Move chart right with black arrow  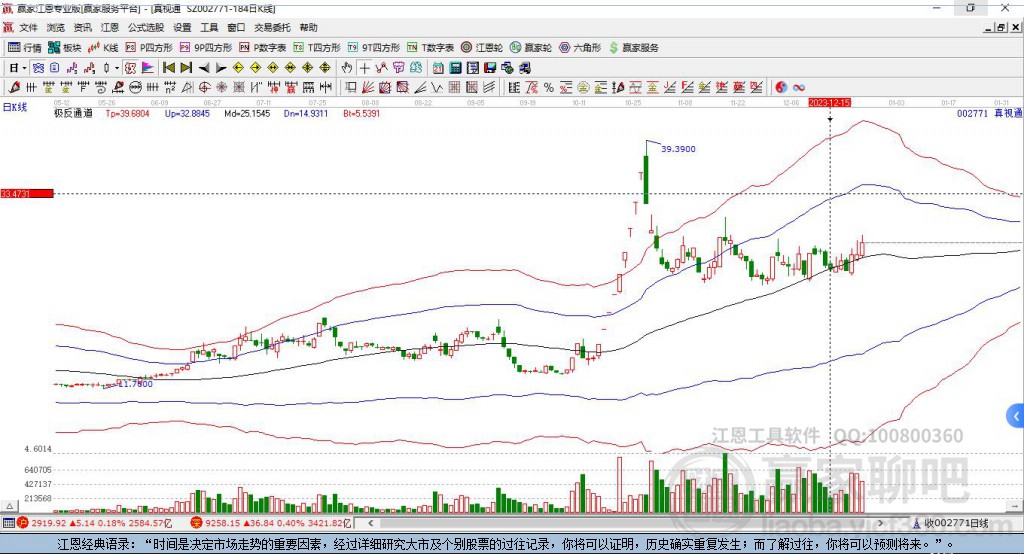click(x=221, y=68)
